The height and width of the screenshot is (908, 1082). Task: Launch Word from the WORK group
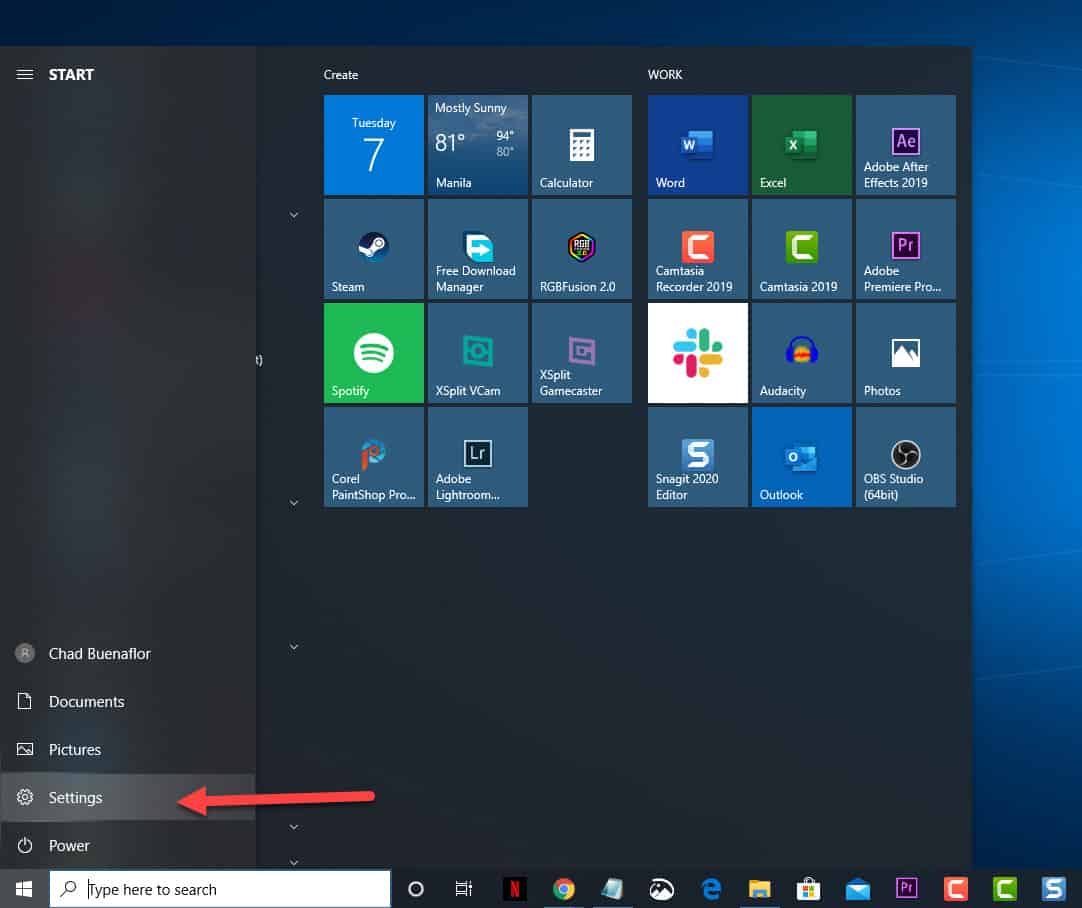tap(698, 145)
